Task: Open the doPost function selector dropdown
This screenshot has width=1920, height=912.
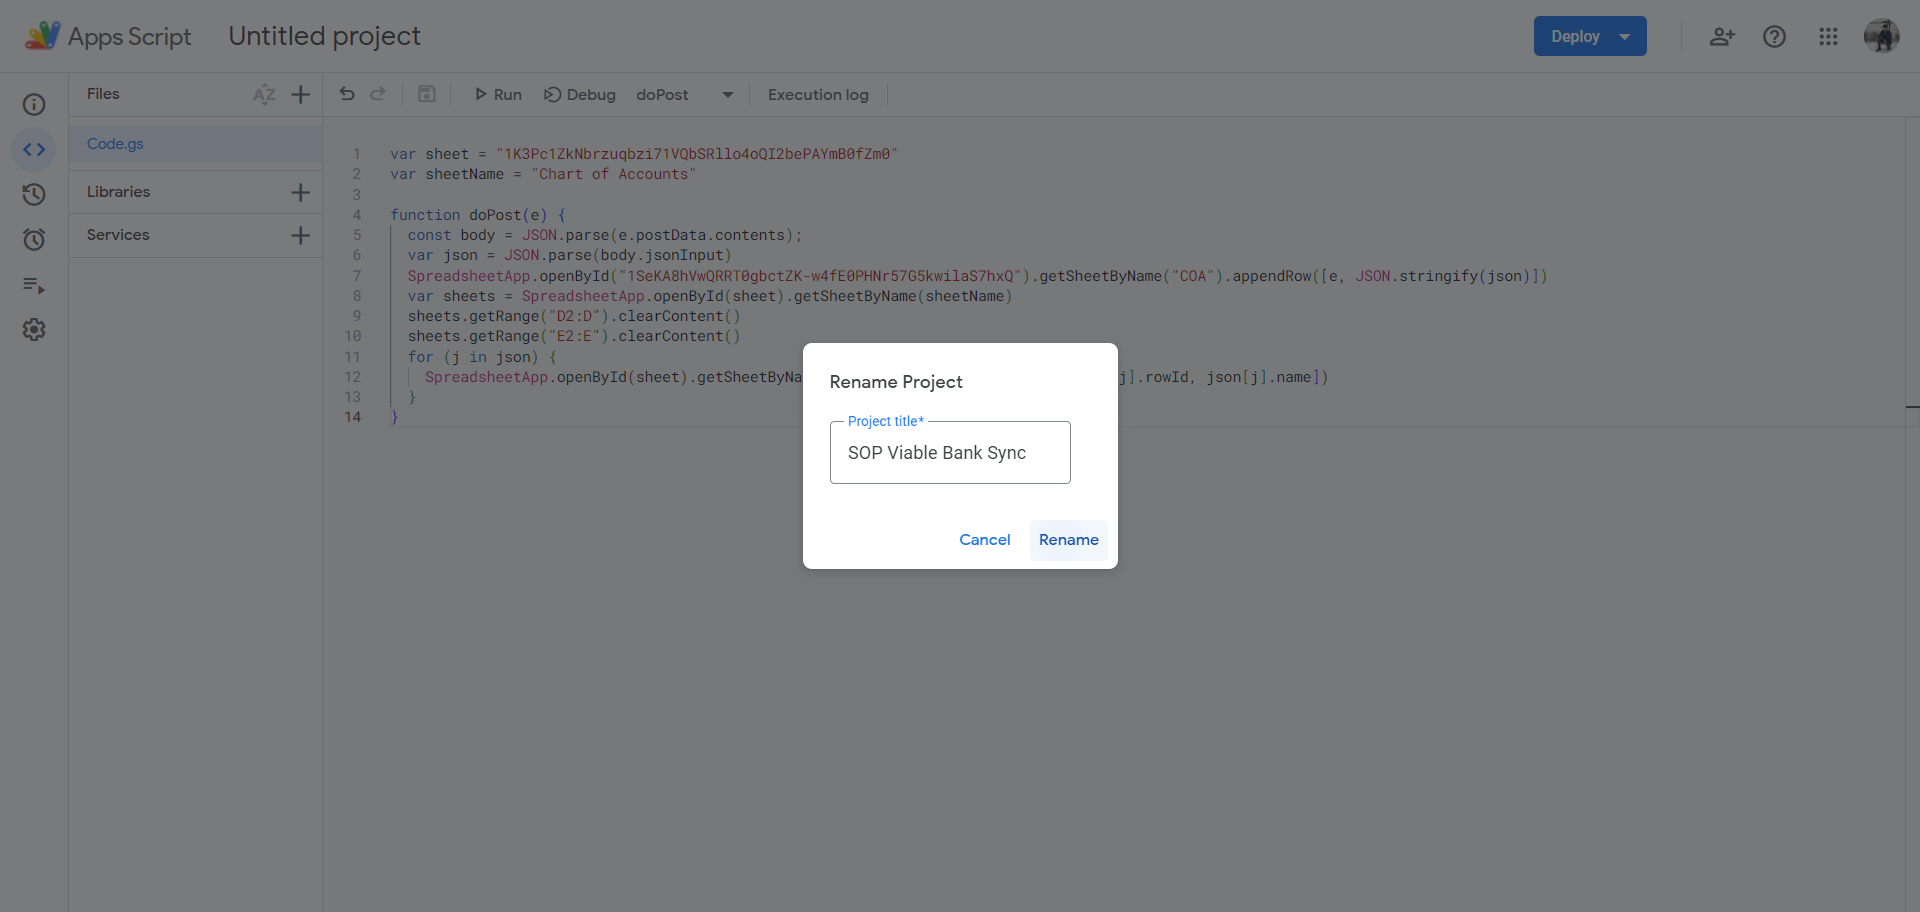Action: 685,94
